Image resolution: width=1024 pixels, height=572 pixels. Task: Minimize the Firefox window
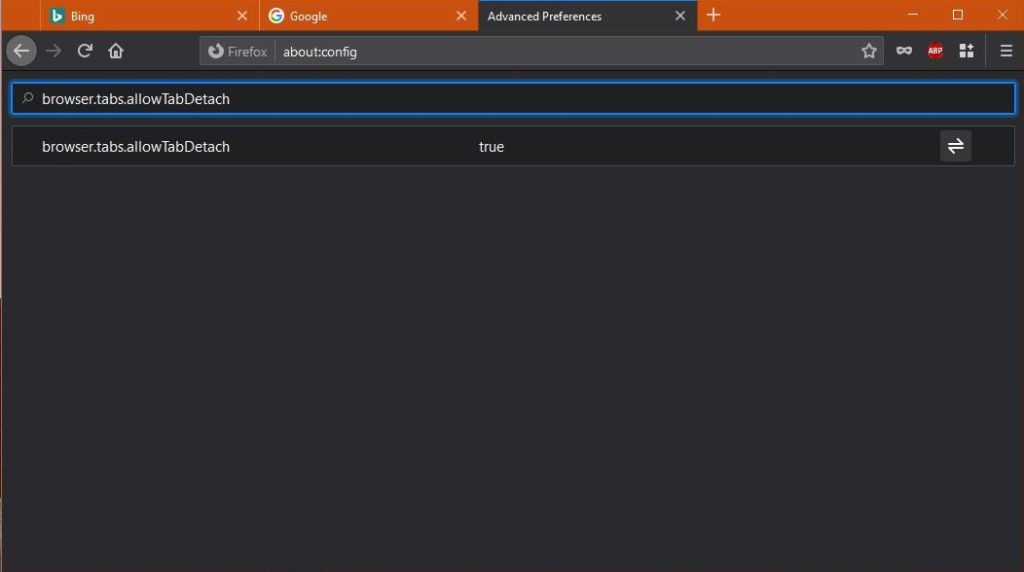(913, 14)
